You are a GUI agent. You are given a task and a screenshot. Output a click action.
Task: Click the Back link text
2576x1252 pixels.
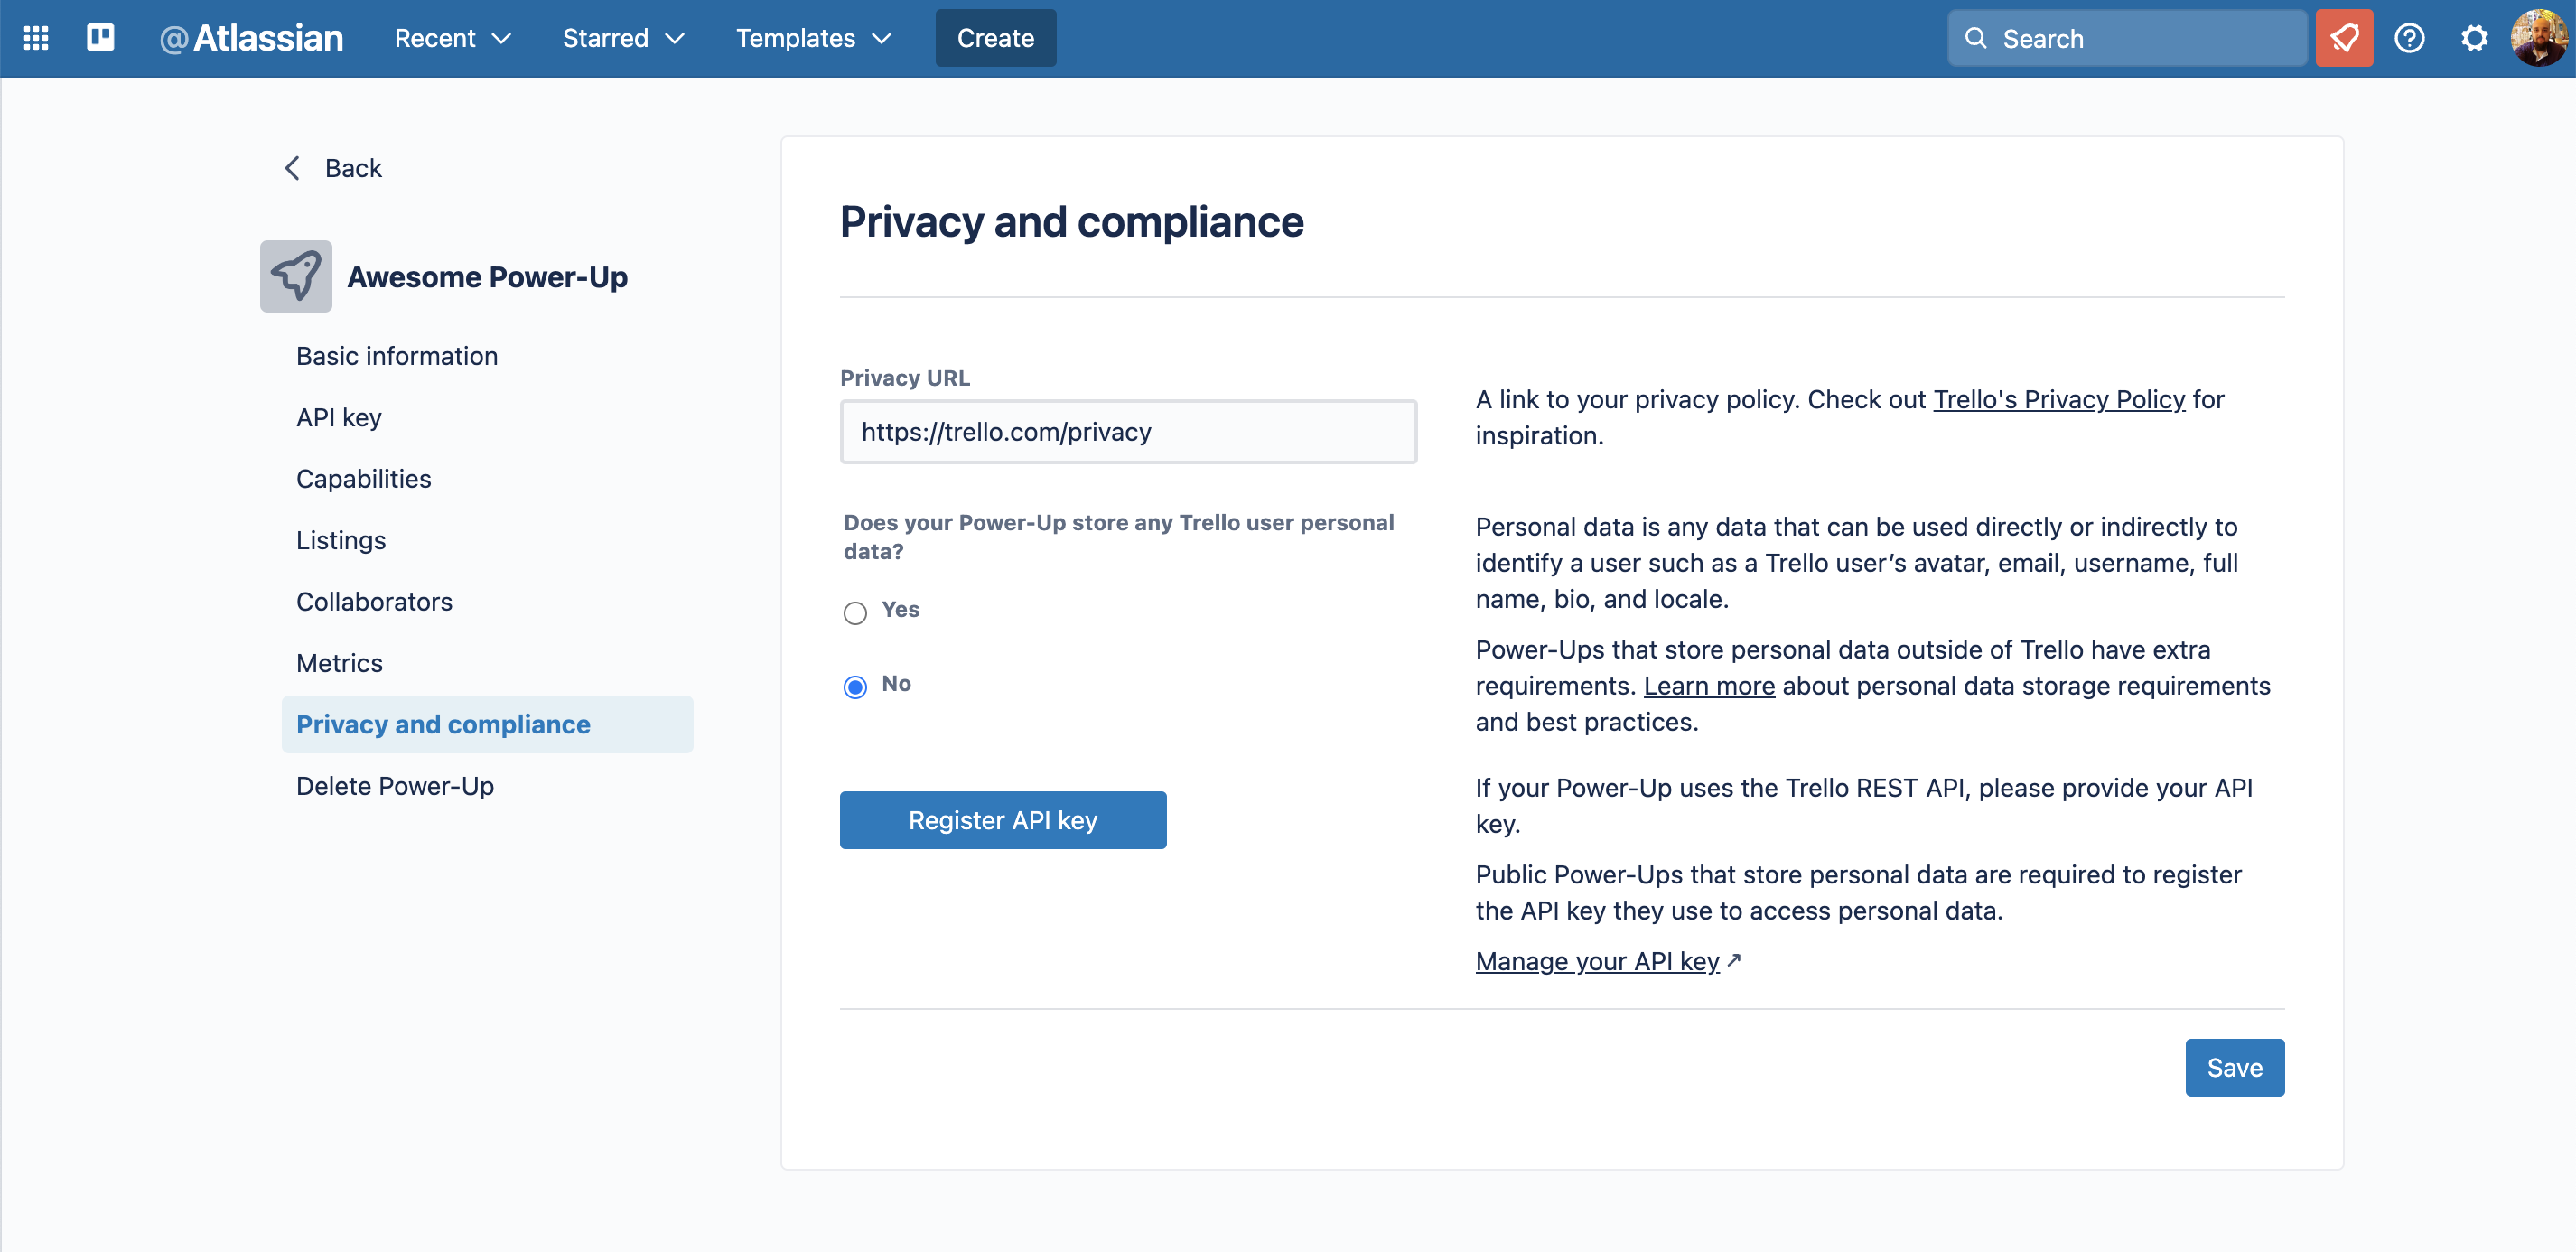click(353, 168)
